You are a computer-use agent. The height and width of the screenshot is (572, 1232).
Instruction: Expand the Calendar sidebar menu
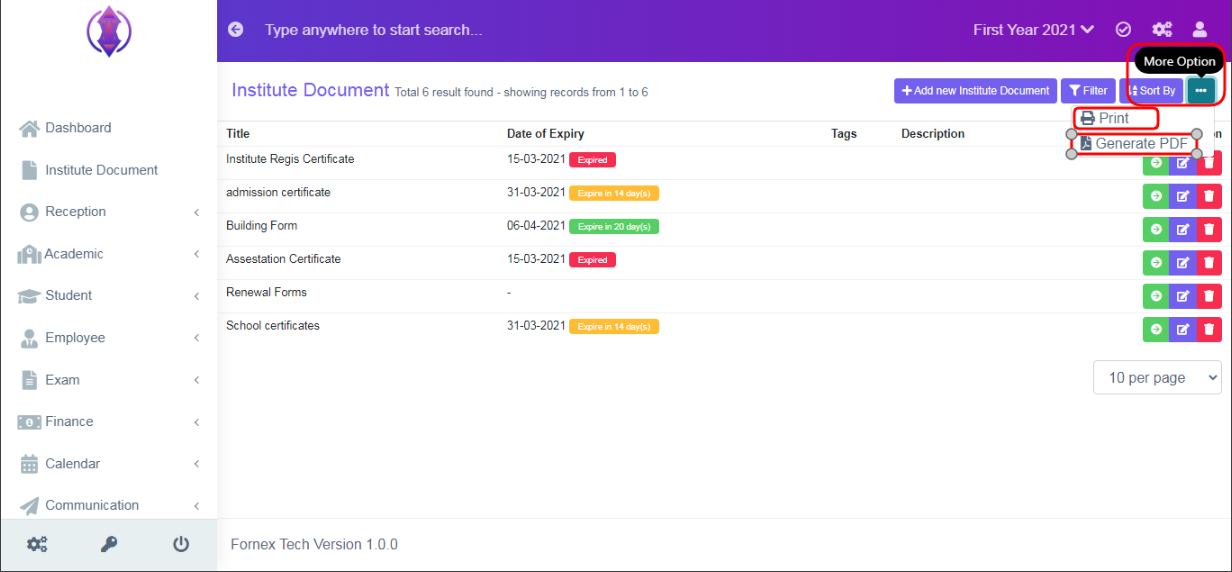[x=108, y=464]
